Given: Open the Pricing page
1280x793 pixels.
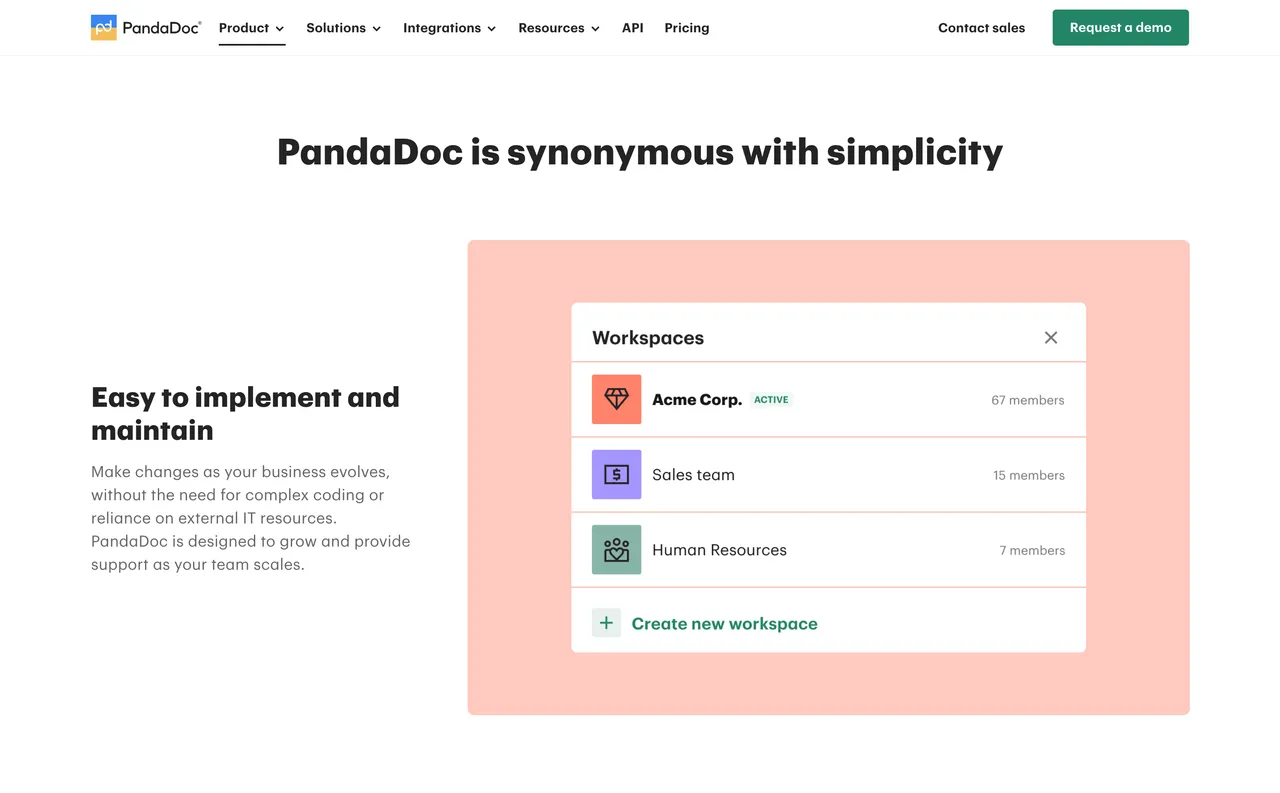Looking at the screenshot, I should pos(687,28).
